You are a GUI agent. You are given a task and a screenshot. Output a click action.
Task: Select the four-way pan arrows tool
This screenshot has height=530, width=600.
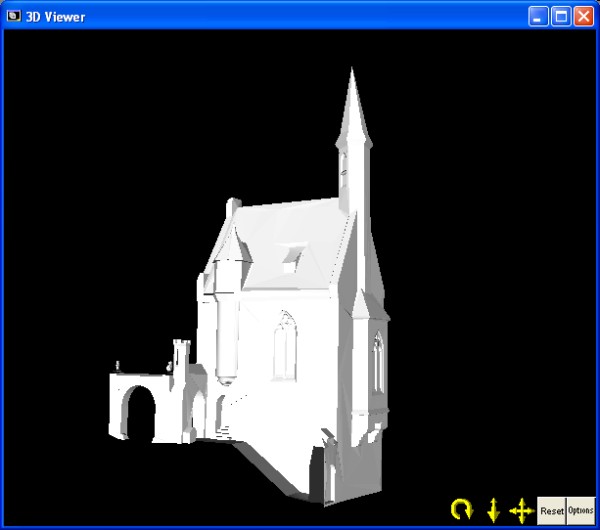coord(522,510)
